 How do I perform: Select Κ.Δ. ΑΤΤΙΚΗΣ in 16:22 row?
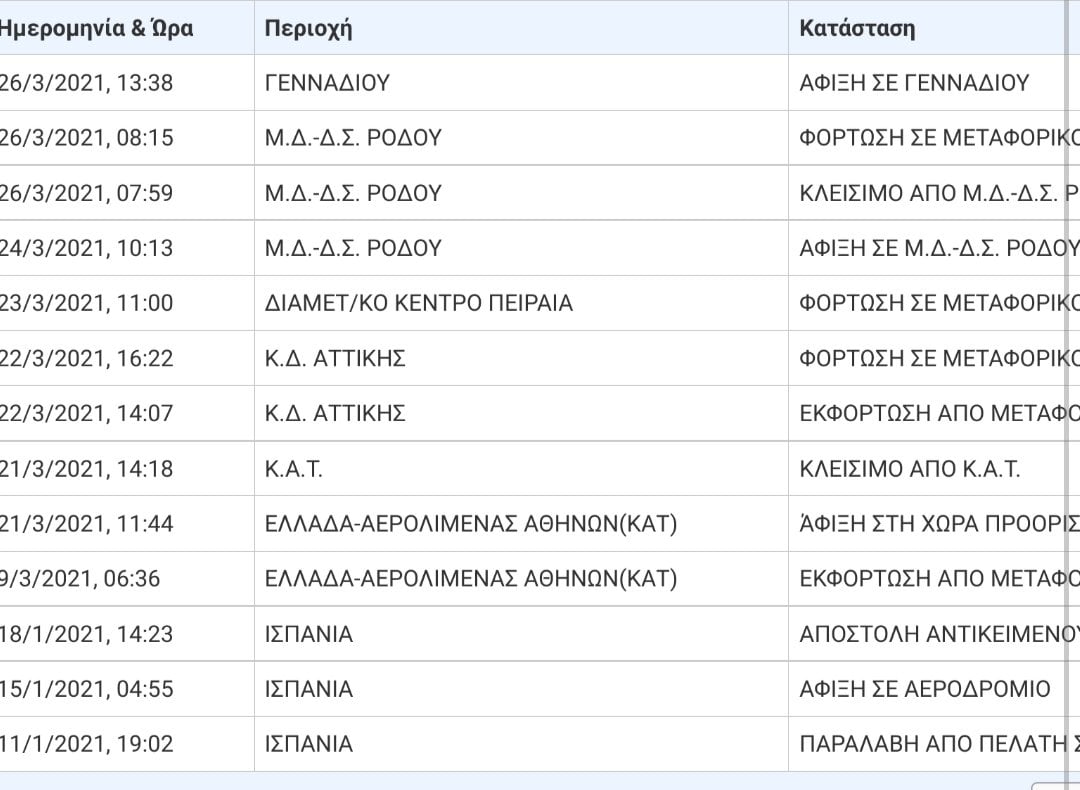pos(335,358)
